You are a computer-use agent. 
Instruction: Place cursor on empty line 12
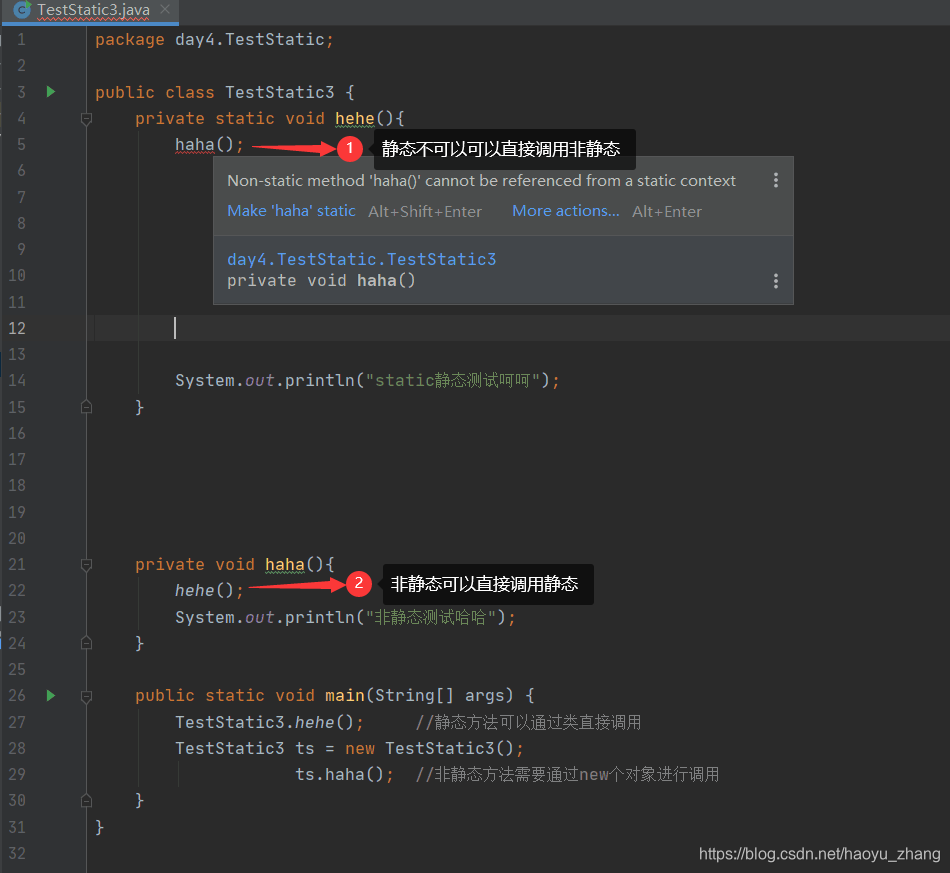point(521,328)
